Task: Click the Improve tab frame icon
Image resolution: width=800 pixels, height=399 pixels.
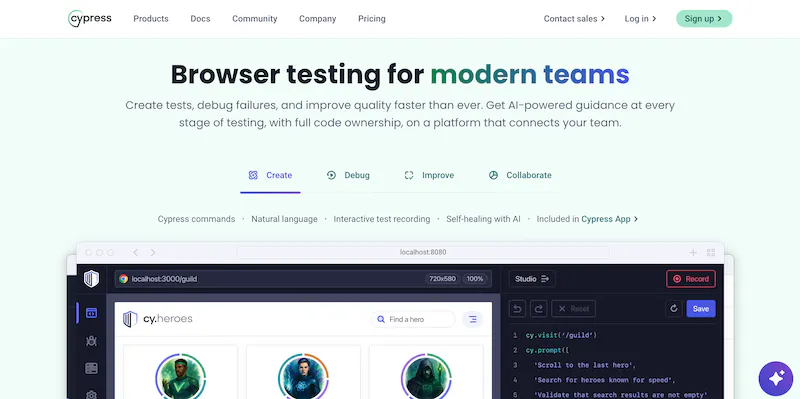Action: tap(409, 176)
